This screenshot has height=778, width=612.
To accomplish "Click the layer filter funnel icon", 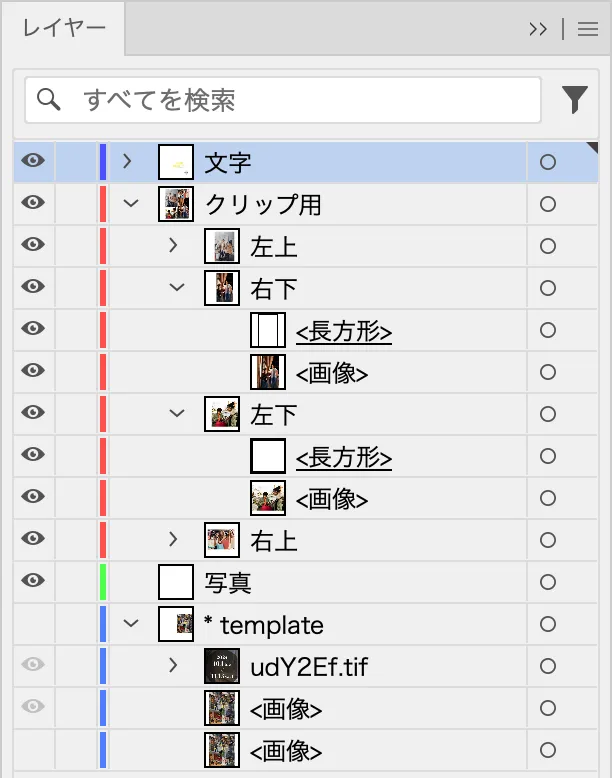I will click(x=574, y=99).
